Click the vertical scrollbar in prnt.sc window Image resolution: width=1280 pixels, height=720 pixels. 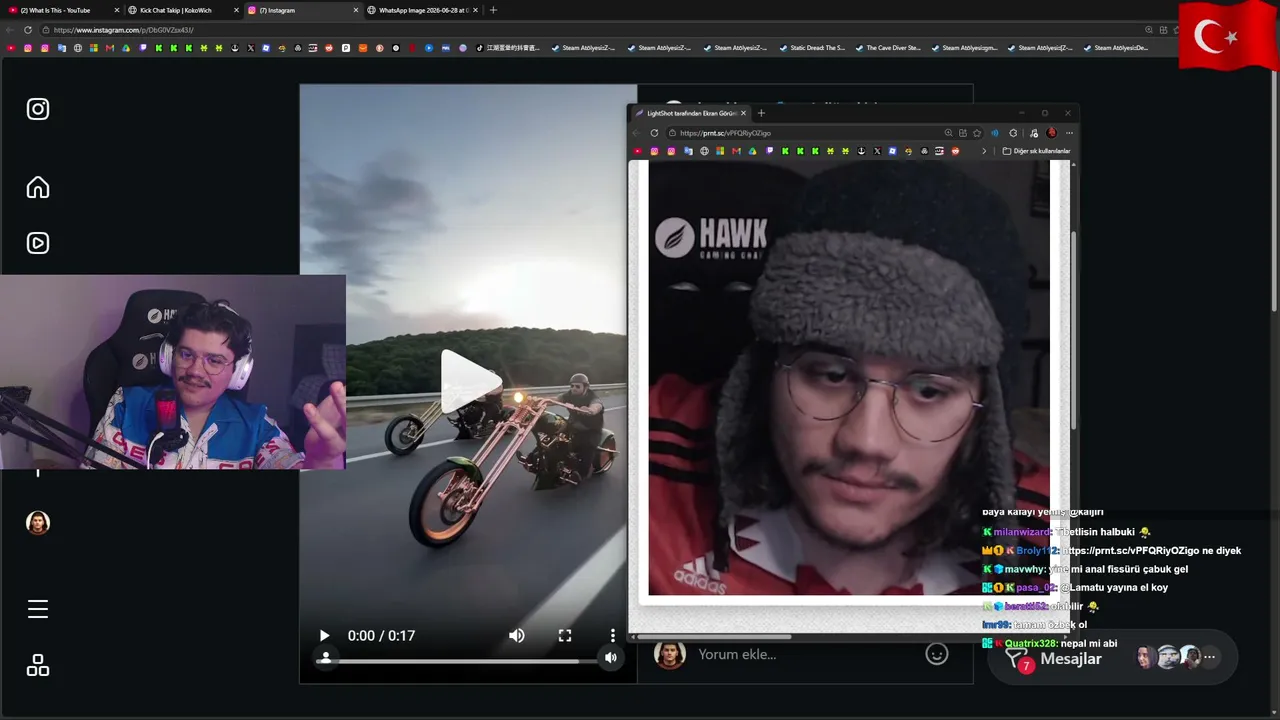pyautogui.click(x=1074, y=330)
